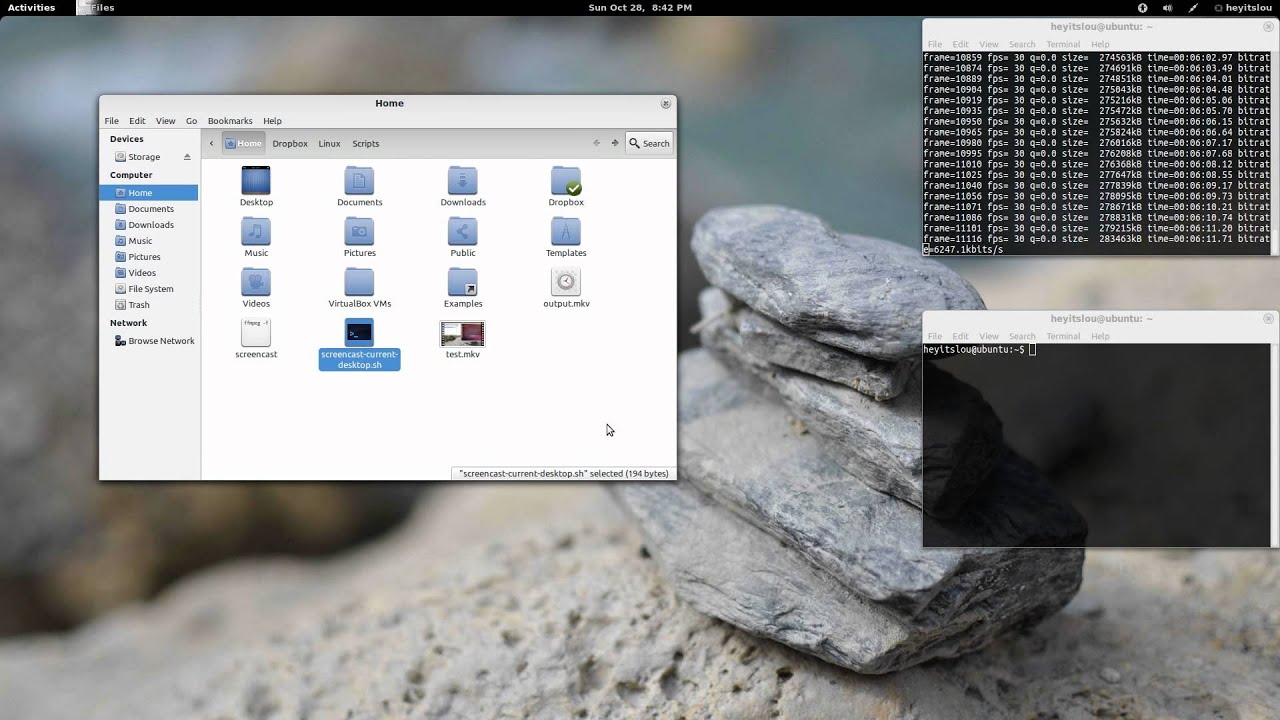
Task: Open View menu in lower terminal window
Action: (x=989, y=336)
